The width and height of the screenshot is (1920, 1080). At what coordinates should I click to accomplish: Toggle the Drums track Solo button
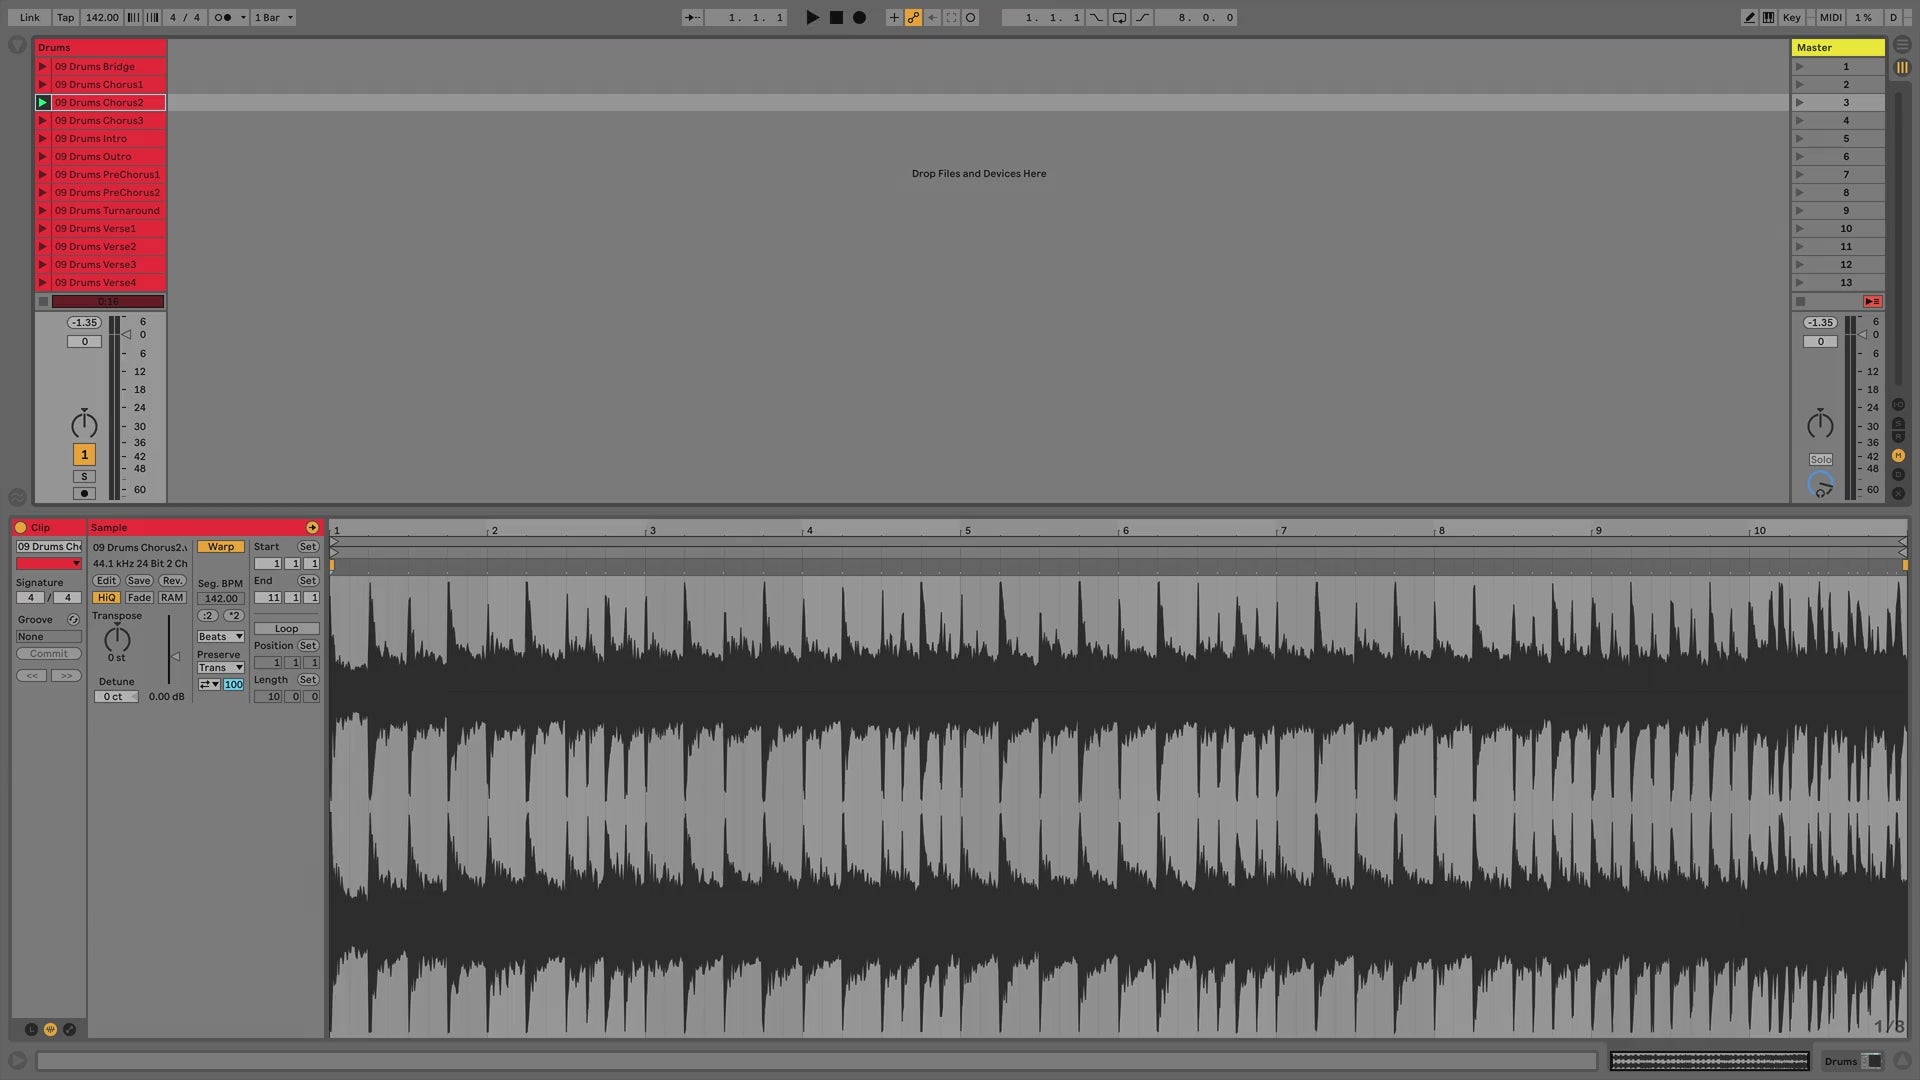pos(84,476)
